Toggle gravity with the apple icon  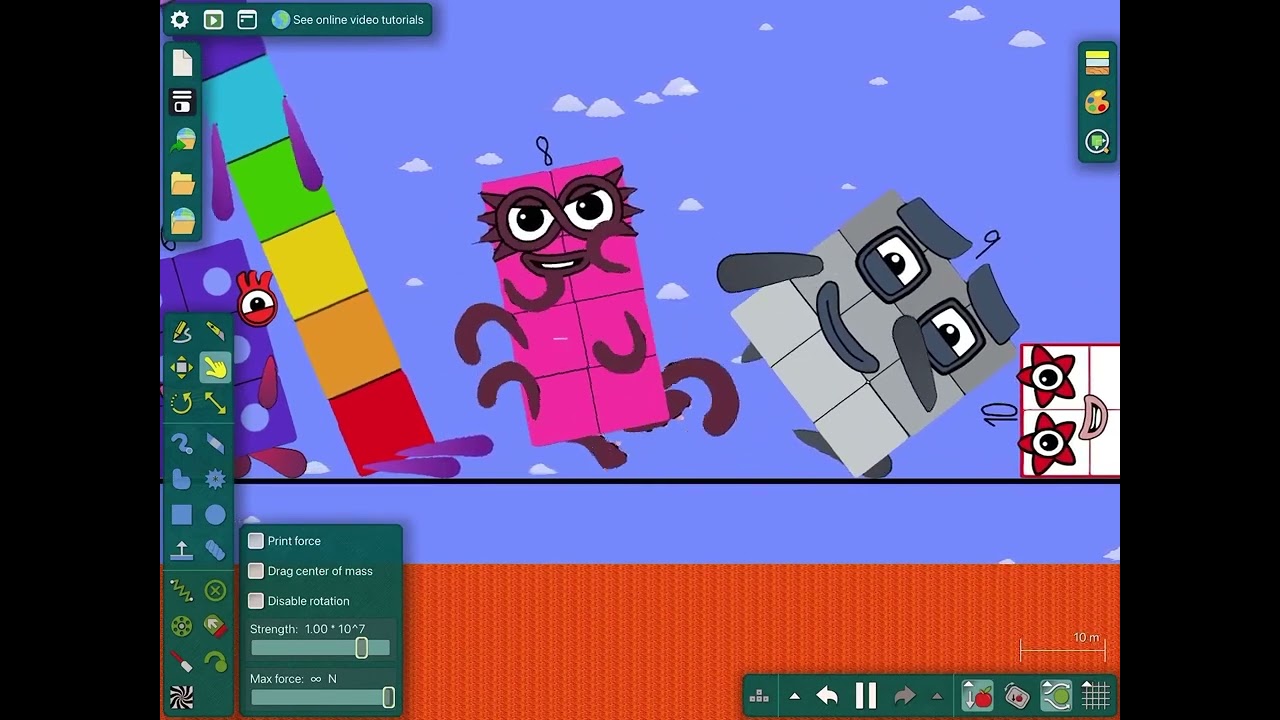tap(978, 696)
